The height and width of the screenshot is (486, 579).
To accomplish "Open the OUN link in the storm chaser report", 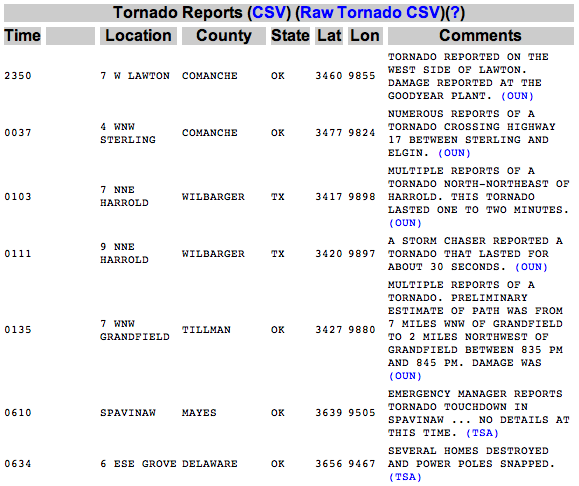I will point(531,267).
